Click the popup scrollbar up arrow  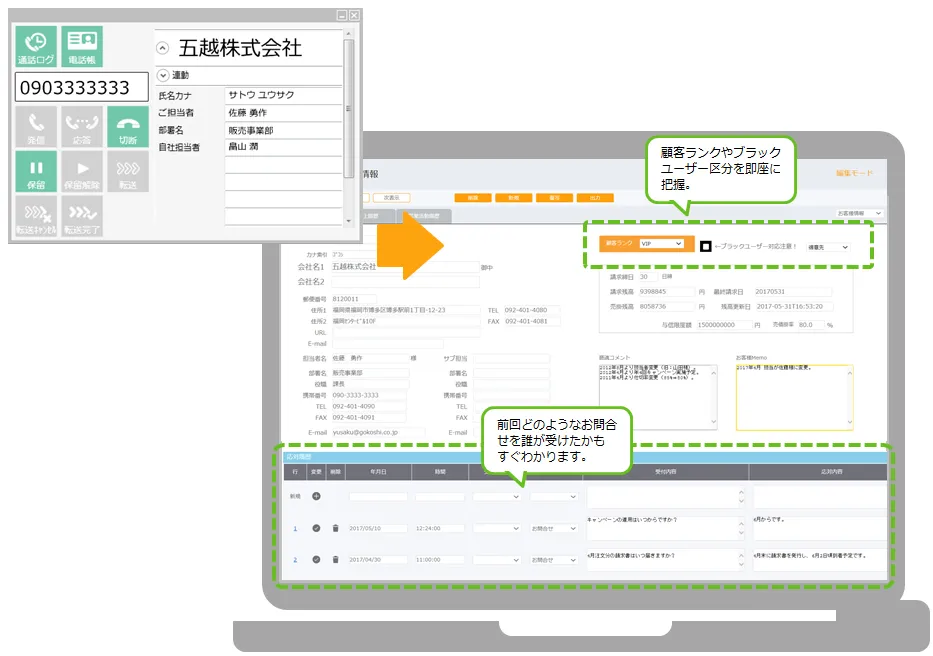point(349,35)
